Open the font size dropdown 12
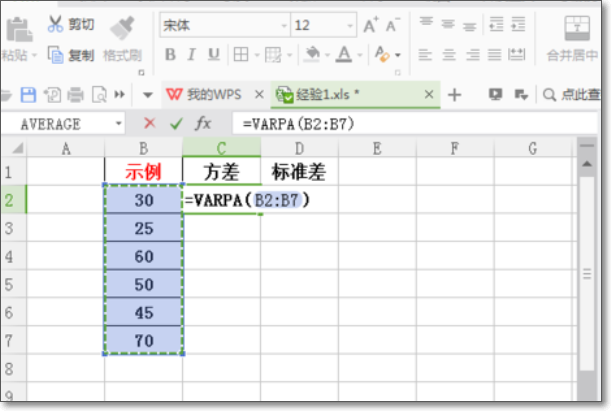Viewport: 611px width, 411px height. (350, 25)
